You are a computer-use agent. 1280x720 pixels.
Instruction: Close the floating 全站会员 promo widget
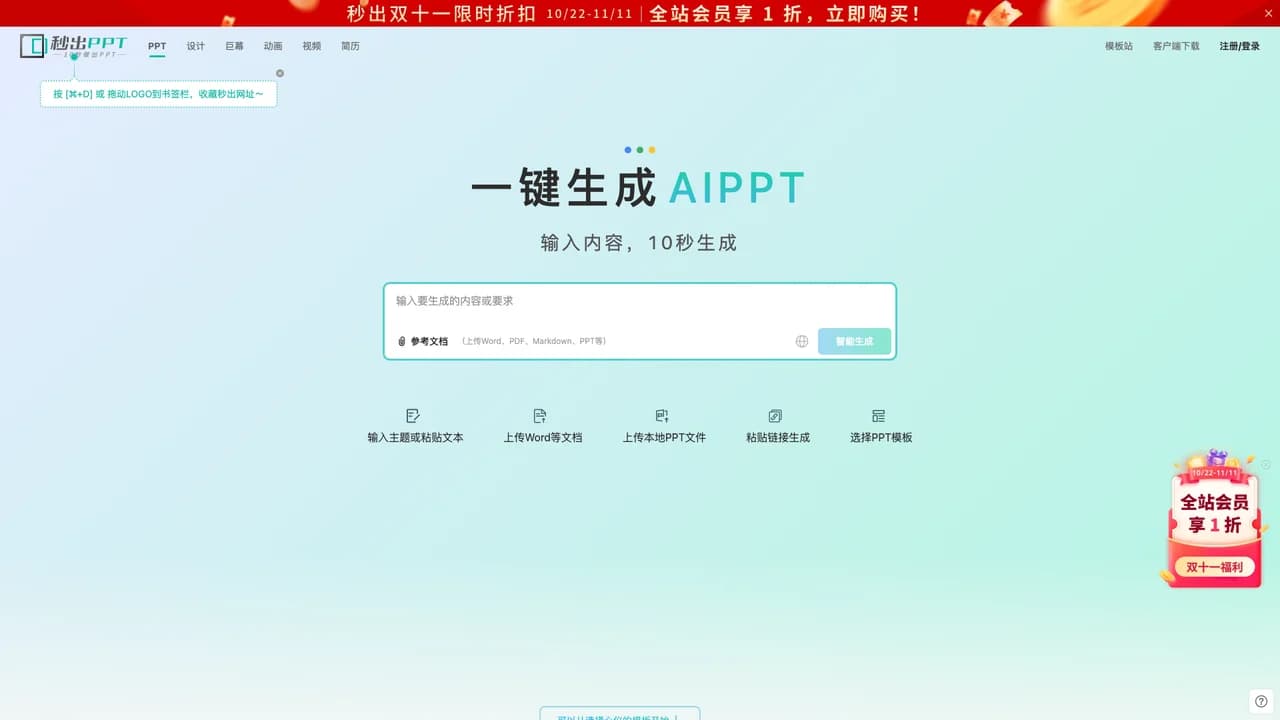click(x=1266, y=465)
